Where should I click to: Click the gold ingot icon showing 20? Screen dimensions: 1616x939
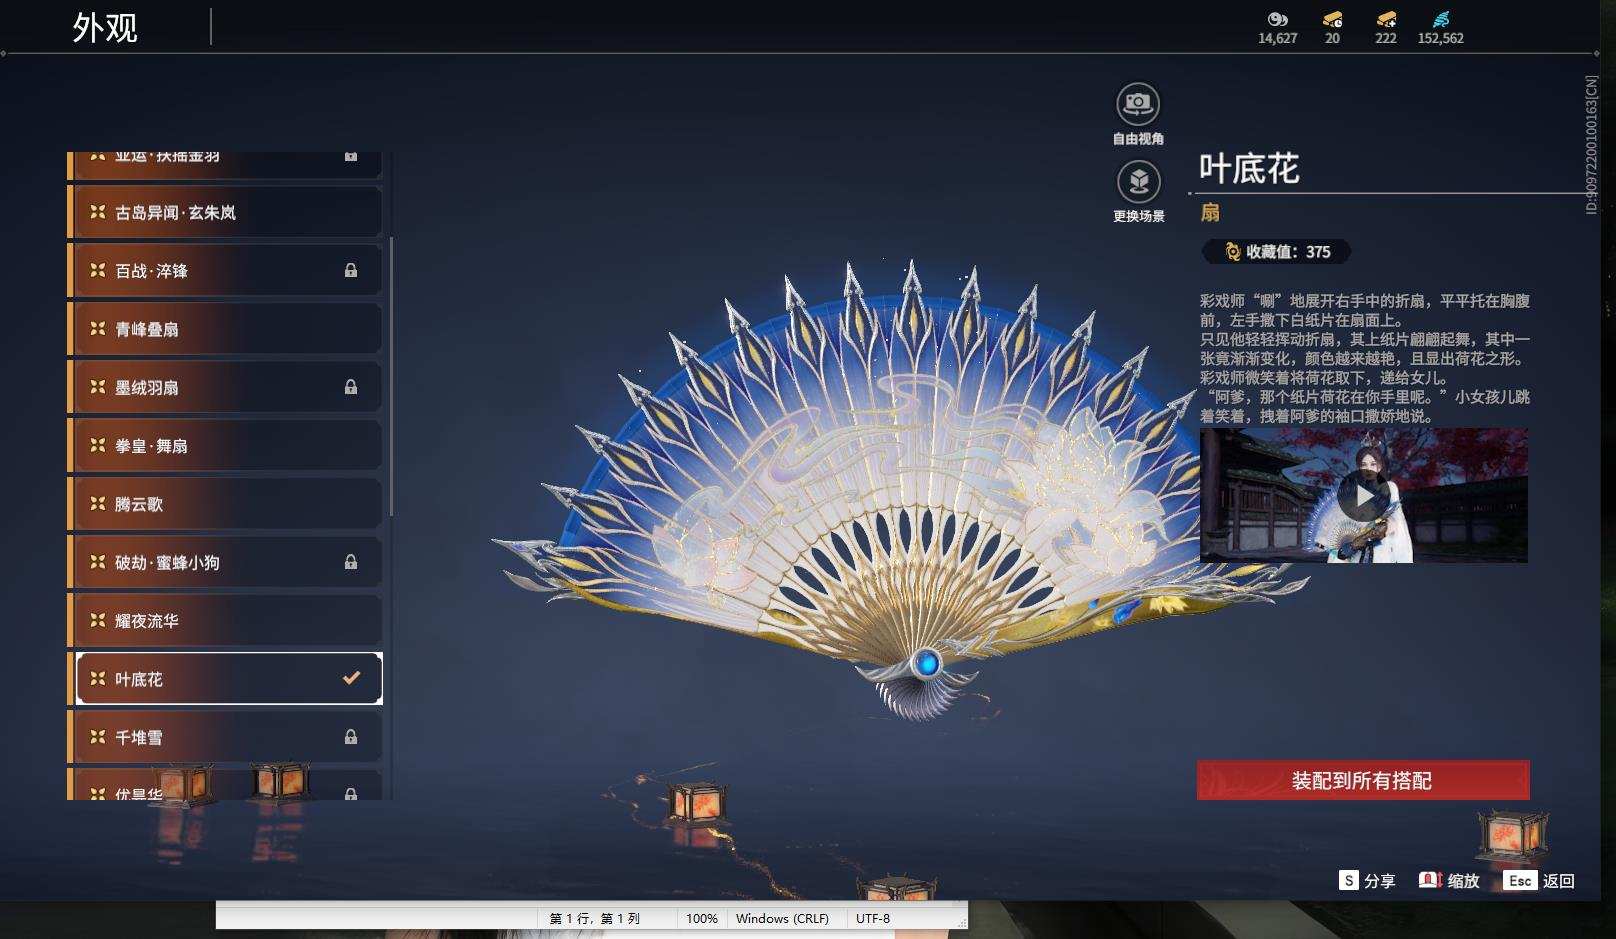pos(1332,19)
